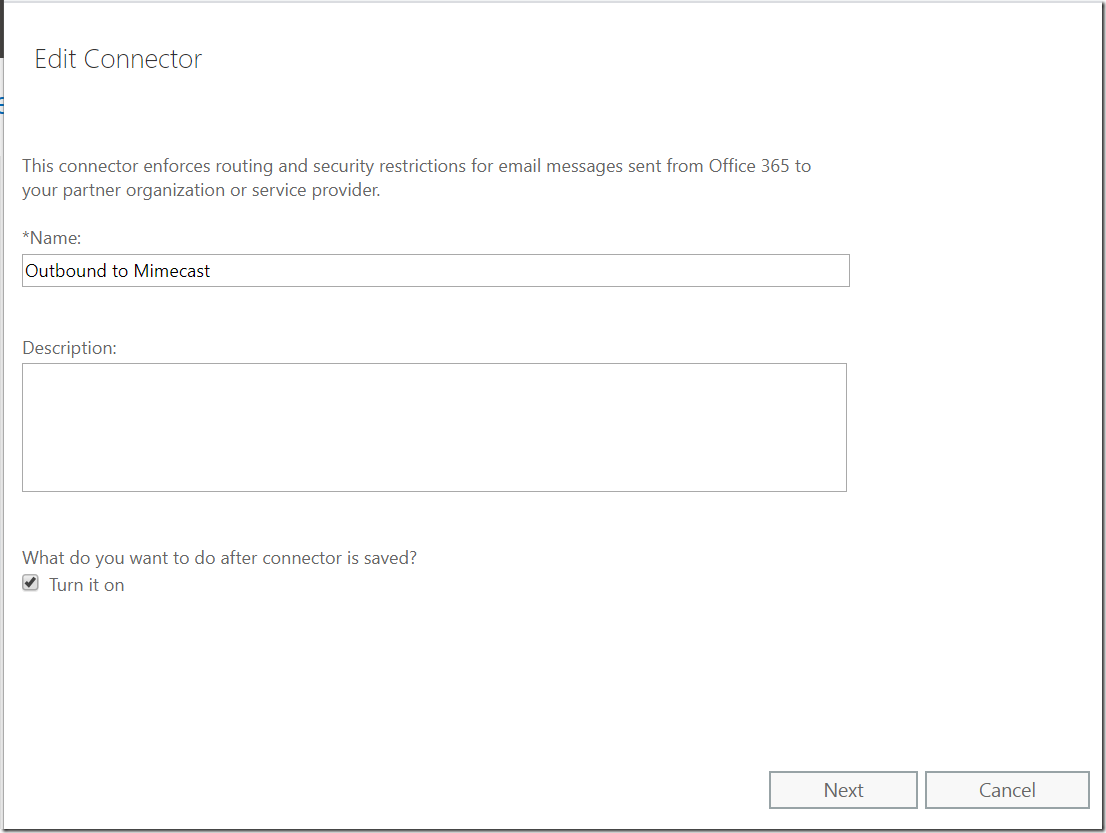The height and width of the screenshot is (833, 1106).
Task: Click the connector routing description paragraph
Action: coord(416,178)
